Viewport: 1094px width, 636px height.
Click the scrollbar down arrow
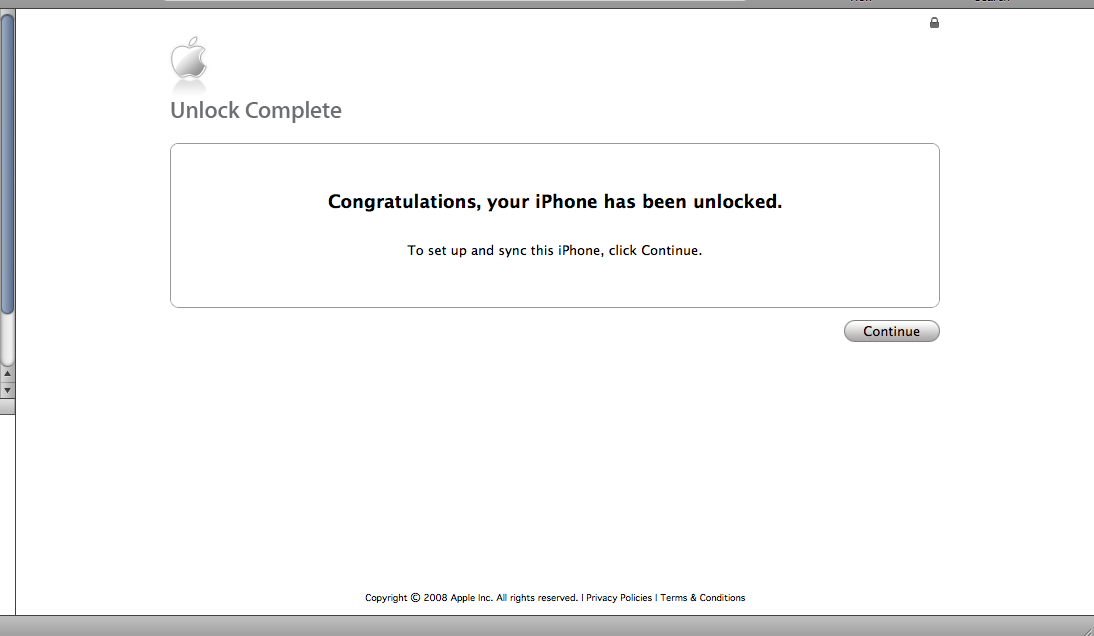[7, 391]
